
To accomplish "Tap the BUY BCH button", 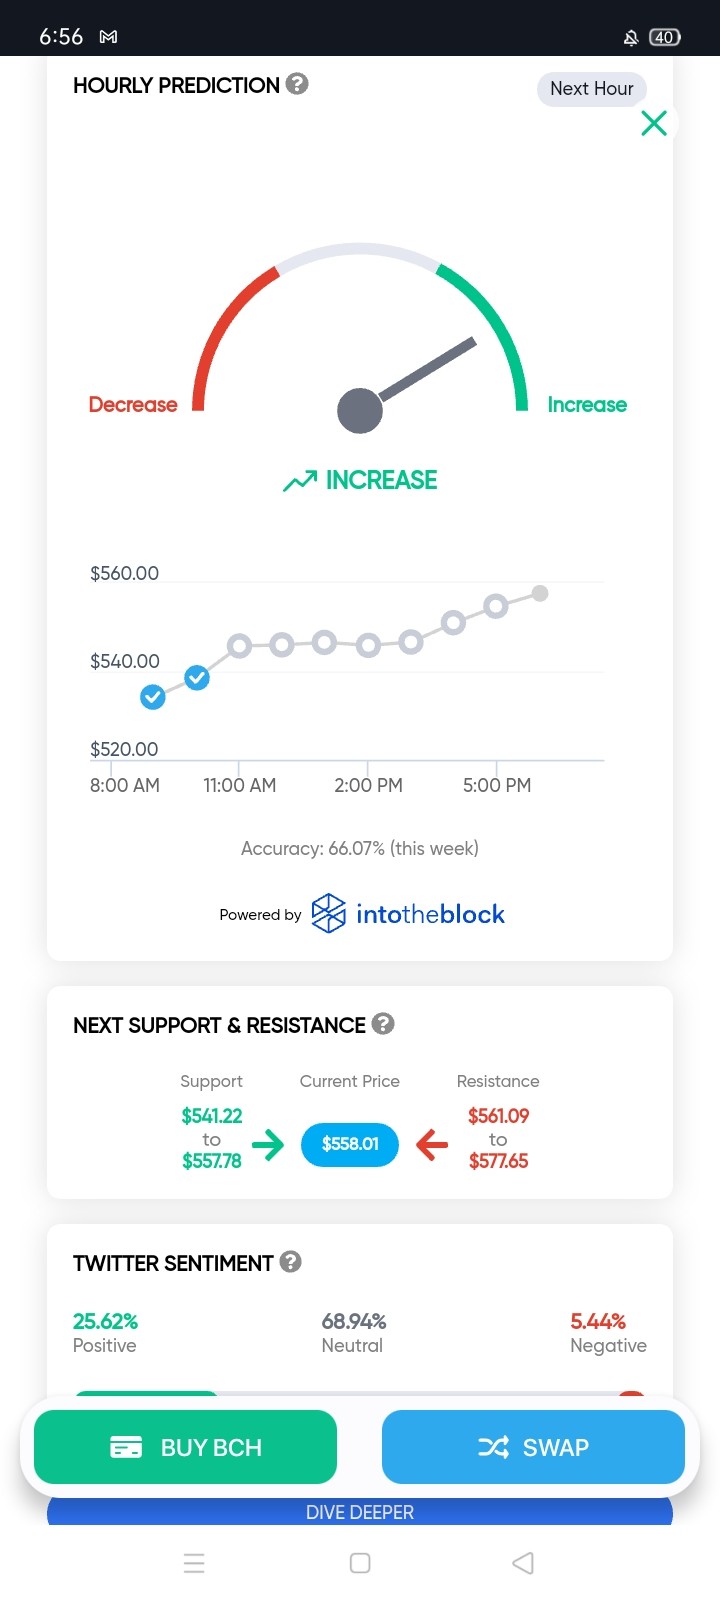I will click(186, 1447).
